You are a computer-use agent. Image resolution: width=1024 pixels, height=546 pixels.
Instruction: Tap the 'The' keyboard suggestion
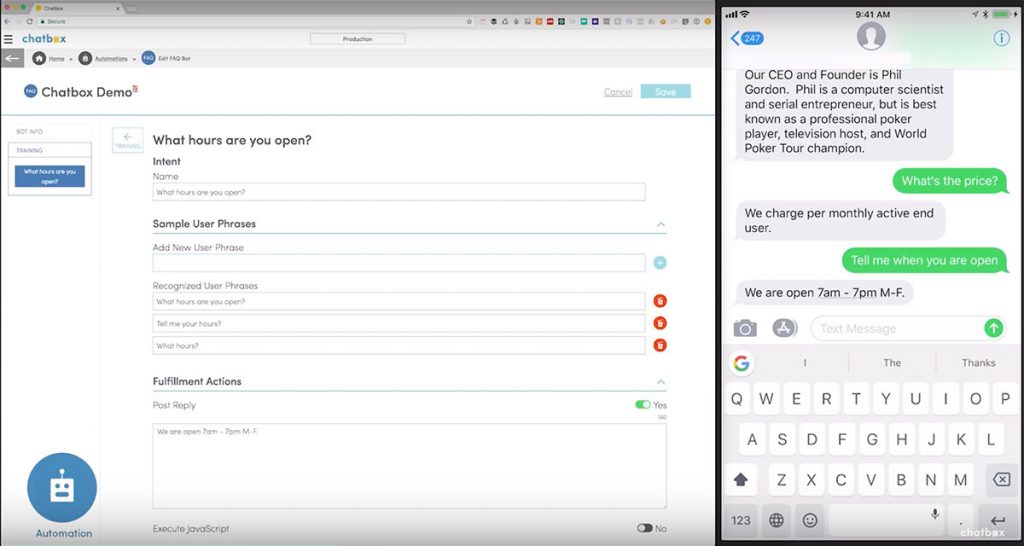[x=892, y=363]
